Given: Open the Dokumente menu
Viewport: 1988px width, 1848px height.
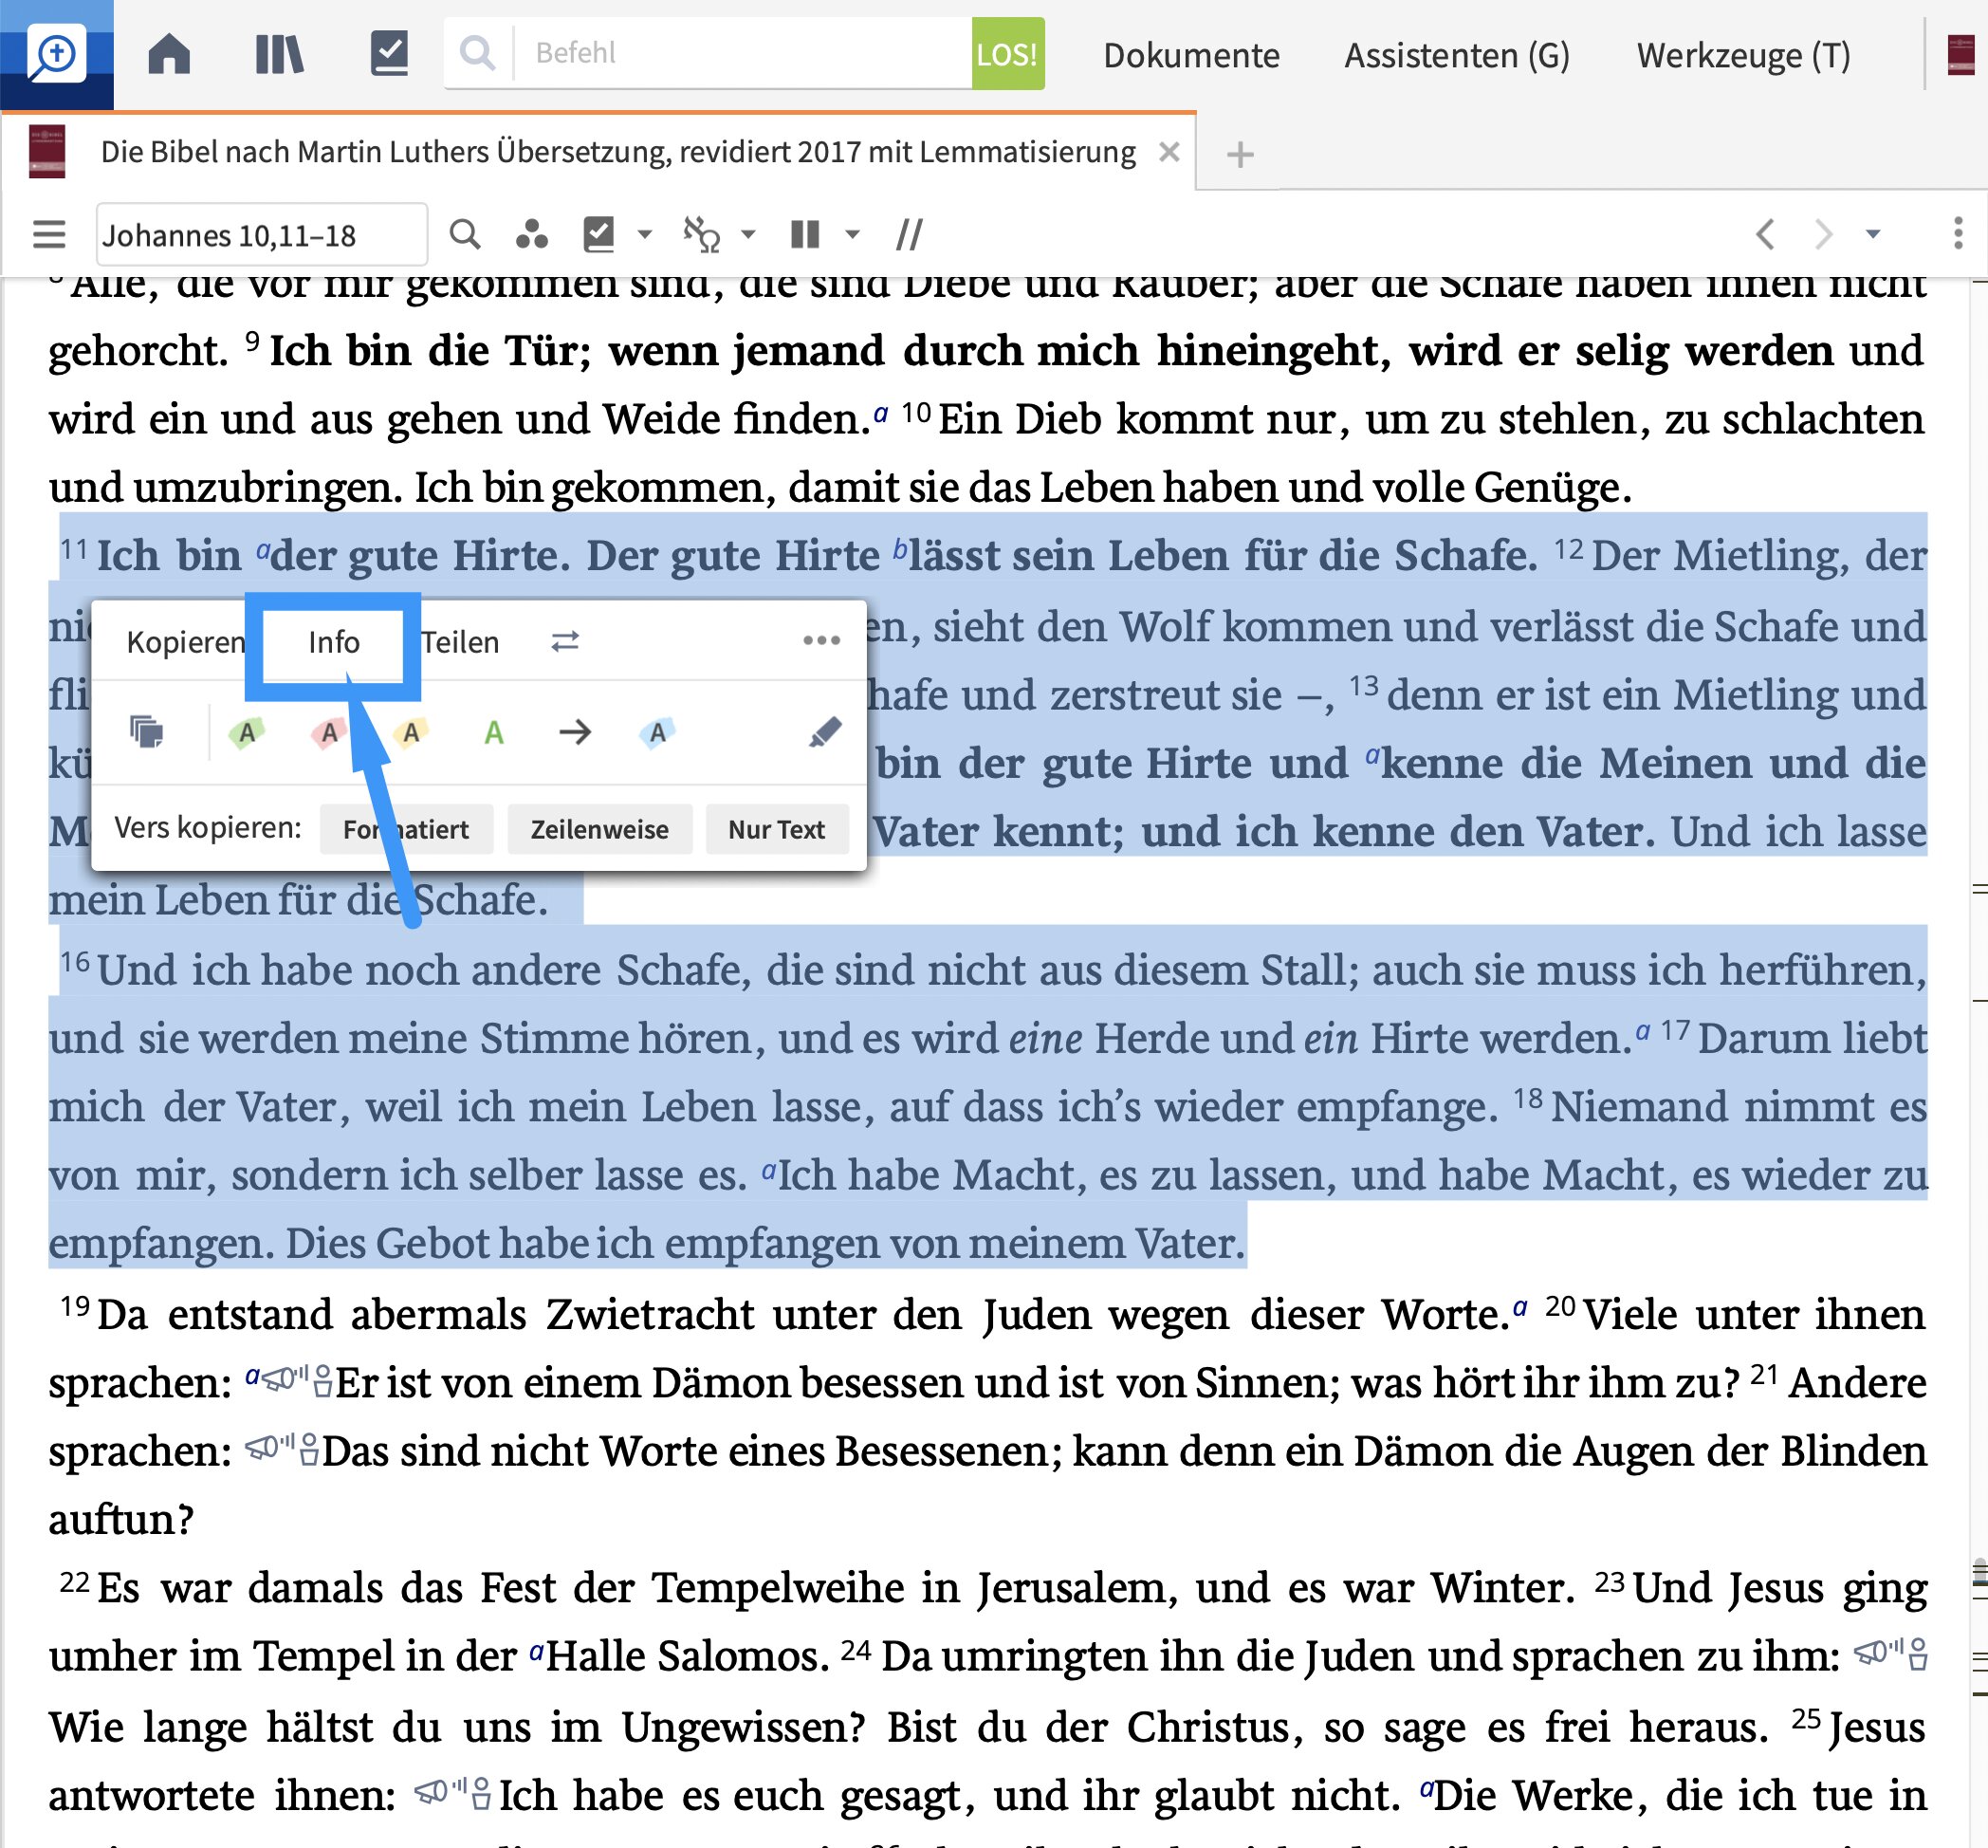Looking at the screenshot, I should (x=1191, y=55).
